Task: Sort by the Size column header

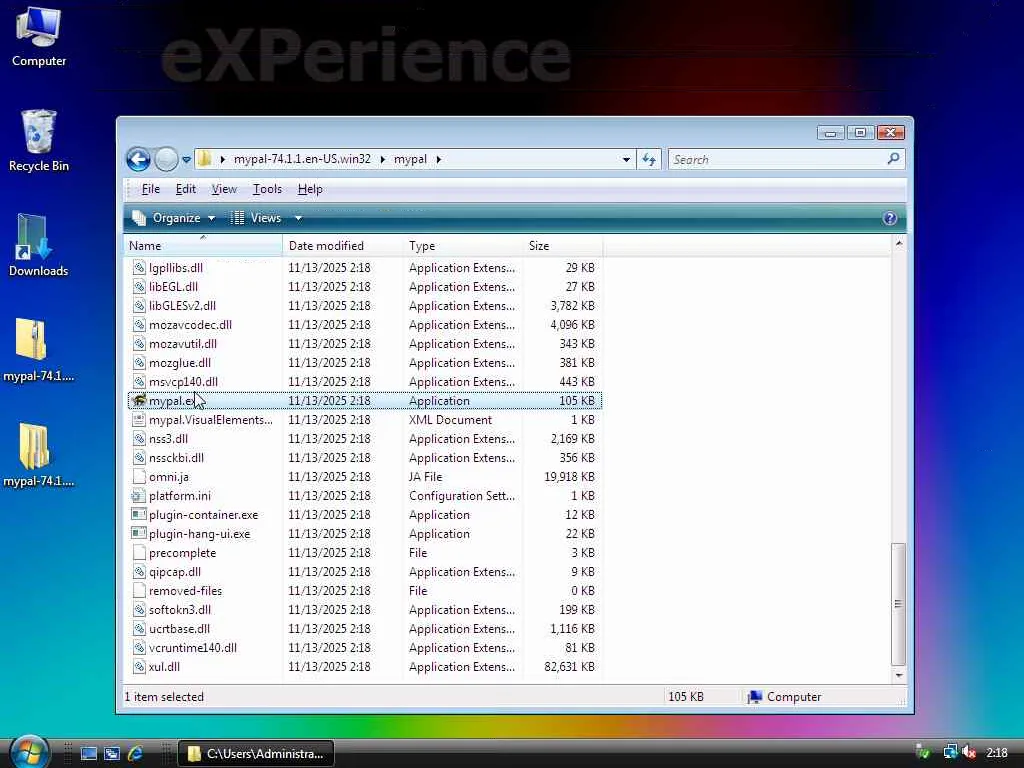Action: click(x=562, y=246)
